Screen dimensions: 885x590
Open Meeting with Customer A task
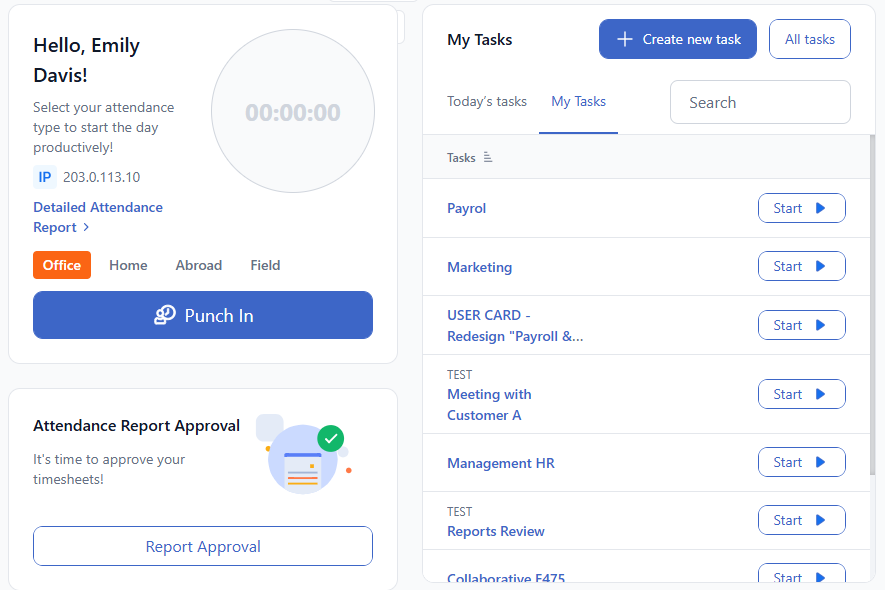(489, 405)
